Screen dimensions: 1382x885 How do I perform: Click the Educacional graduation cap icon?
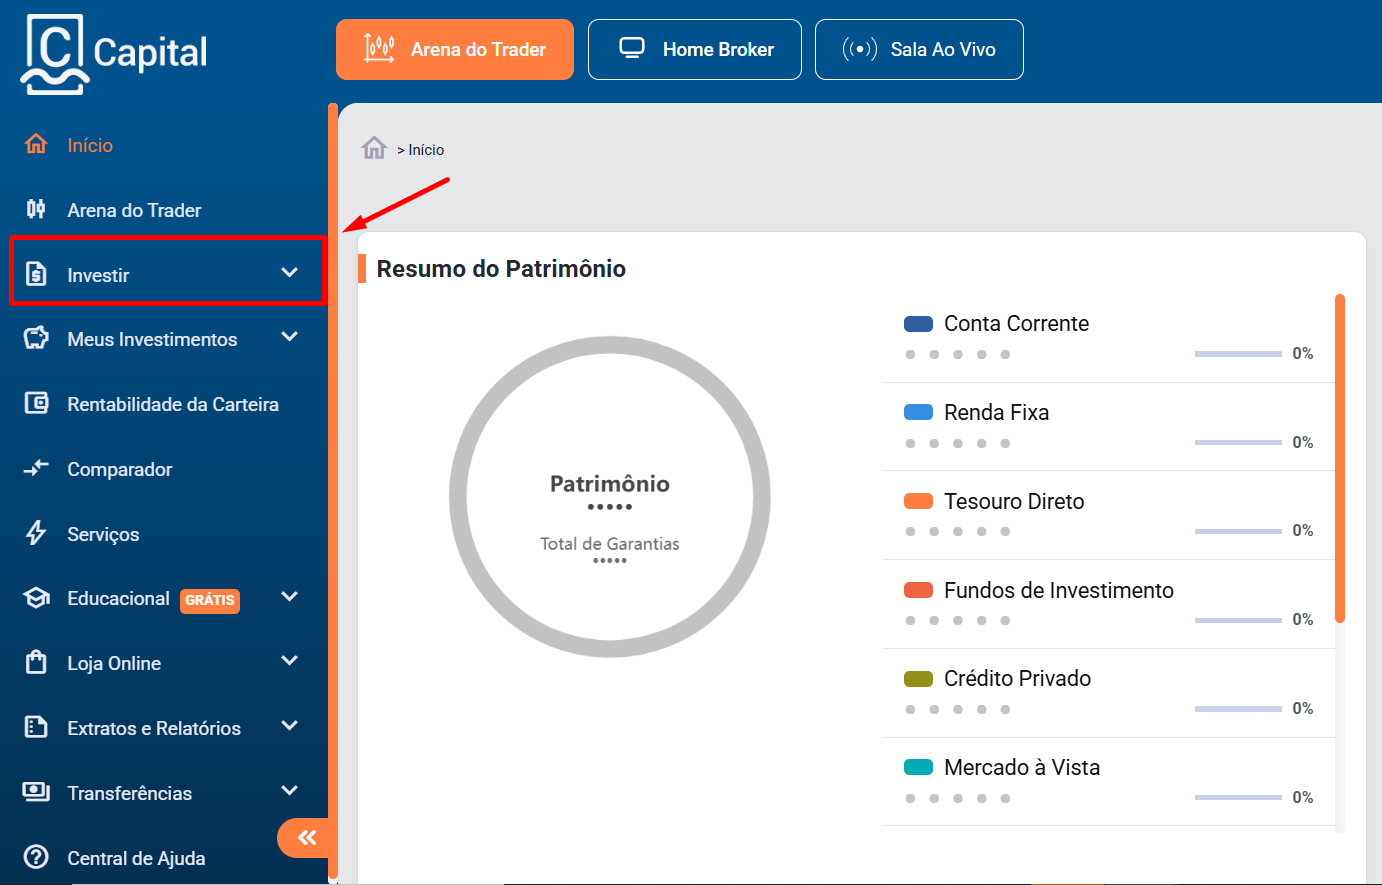pyautogui.click(x=36, y=598)
